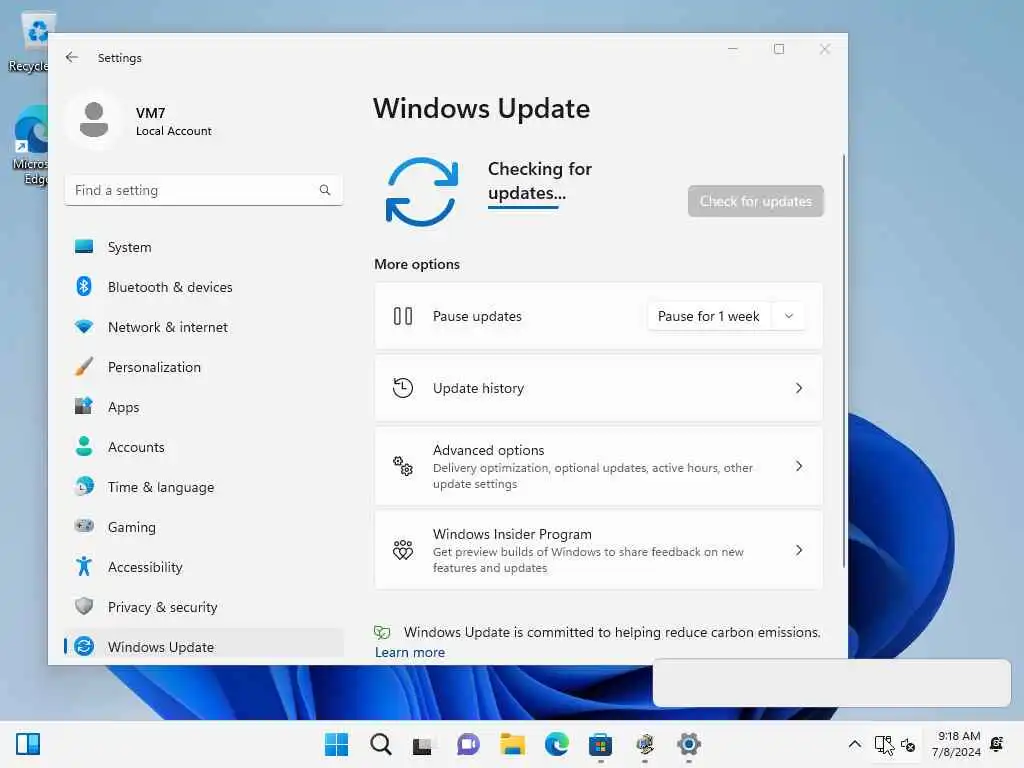This screenshot has width=1024, height=768.
Task: Click the network status tray icon
Action: 884,744
